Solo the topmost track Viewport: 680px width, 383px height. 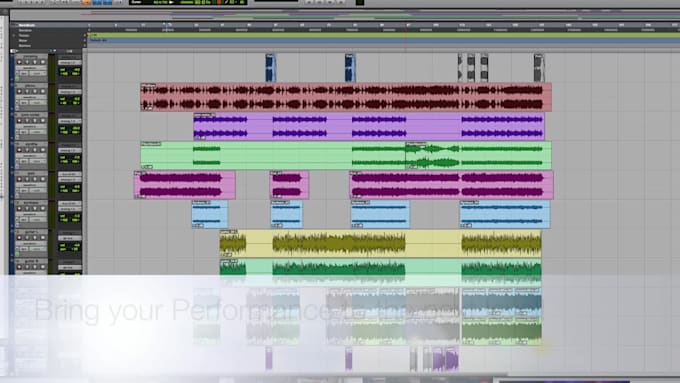coord(35,62)
